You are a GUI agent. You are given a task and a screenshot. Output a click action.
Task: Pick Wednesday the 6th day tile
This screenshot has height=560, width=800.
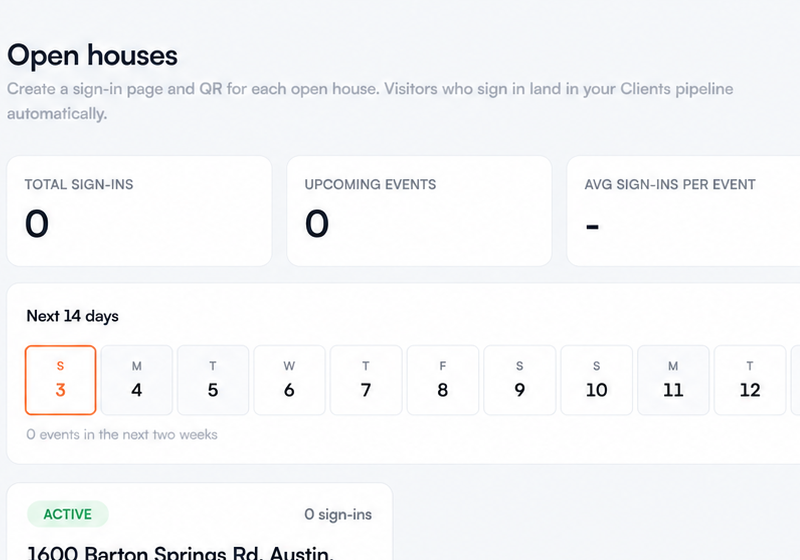289,380
